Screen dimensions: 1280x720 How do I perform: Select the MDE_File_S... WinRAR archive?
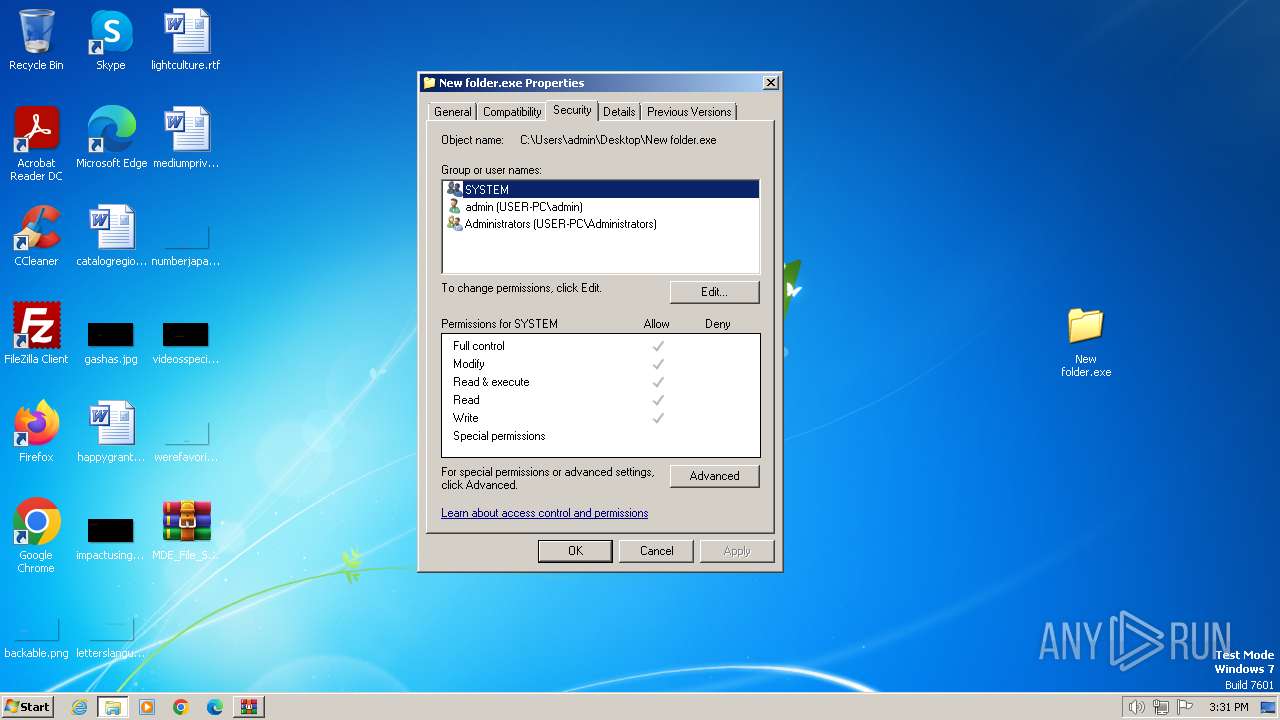[x=186, y=530]
